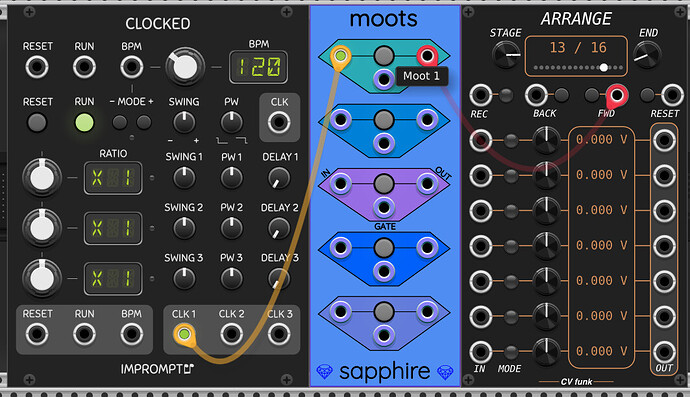Viewport: 690px width, 397px height.
Task: Toggle the MODE button on ARRANGE bottom row
Action: 510,352
